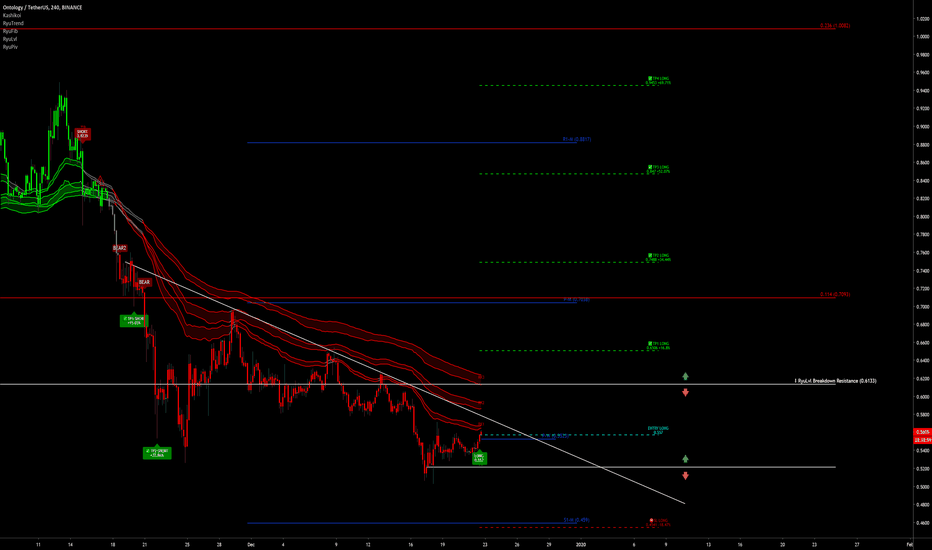Click the green LONG signal box near latest candles
Screen dimensions: 932x550
479,458
